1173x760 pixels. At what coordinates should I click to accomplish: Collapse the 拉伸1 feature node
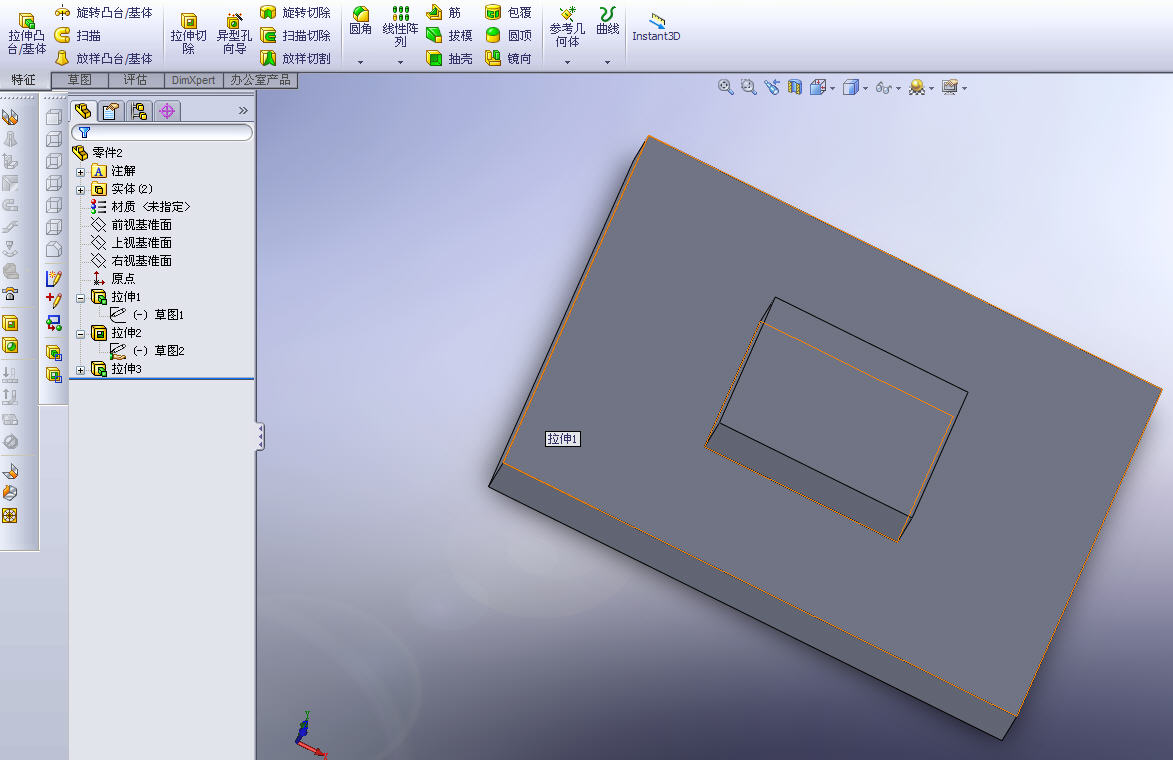point(81,298)
